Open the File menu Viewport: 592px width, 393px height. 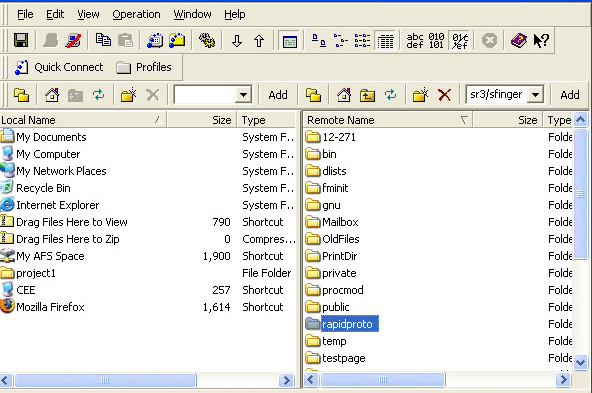pos(25,14)
